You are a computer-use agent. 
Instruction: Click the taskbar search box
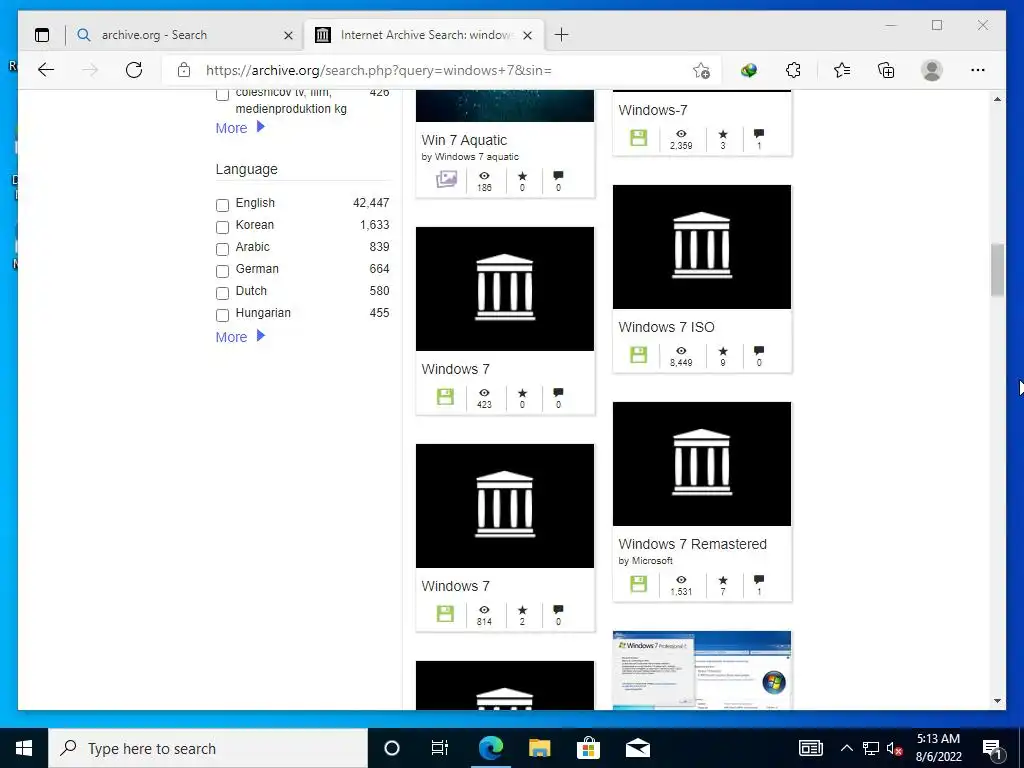(x=208, y=748)
